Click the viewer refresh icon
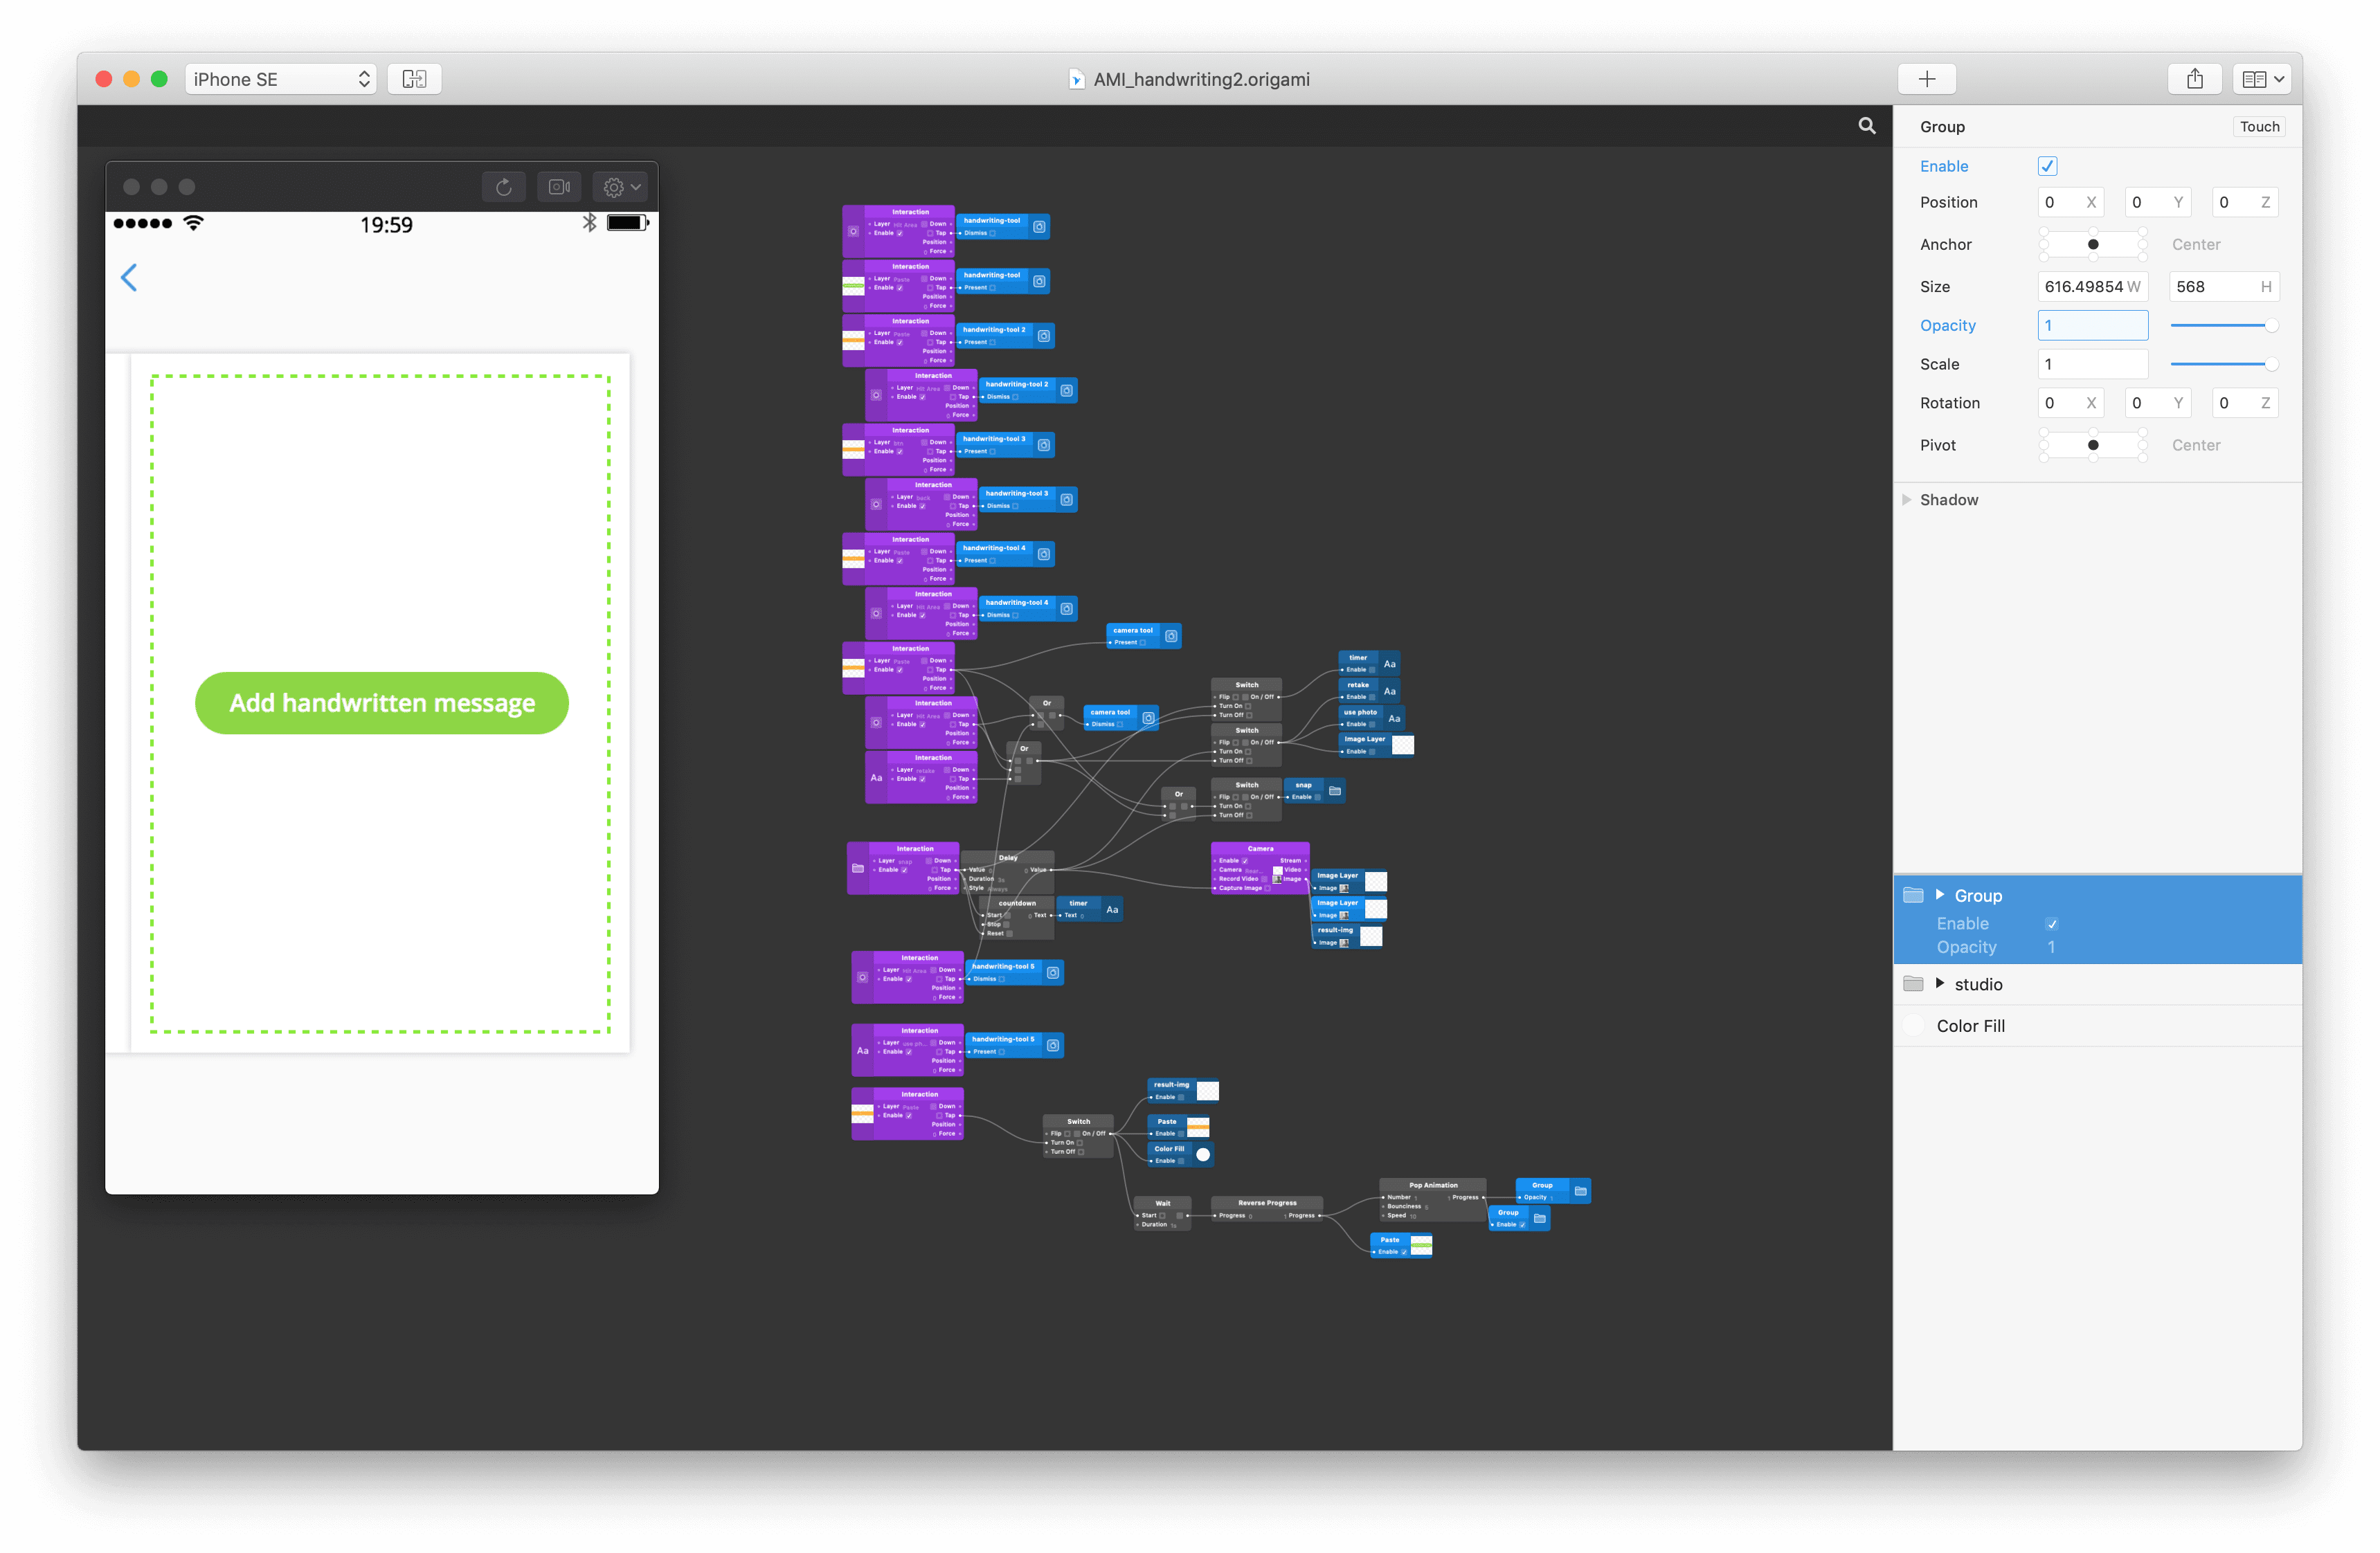 [504, 187]
